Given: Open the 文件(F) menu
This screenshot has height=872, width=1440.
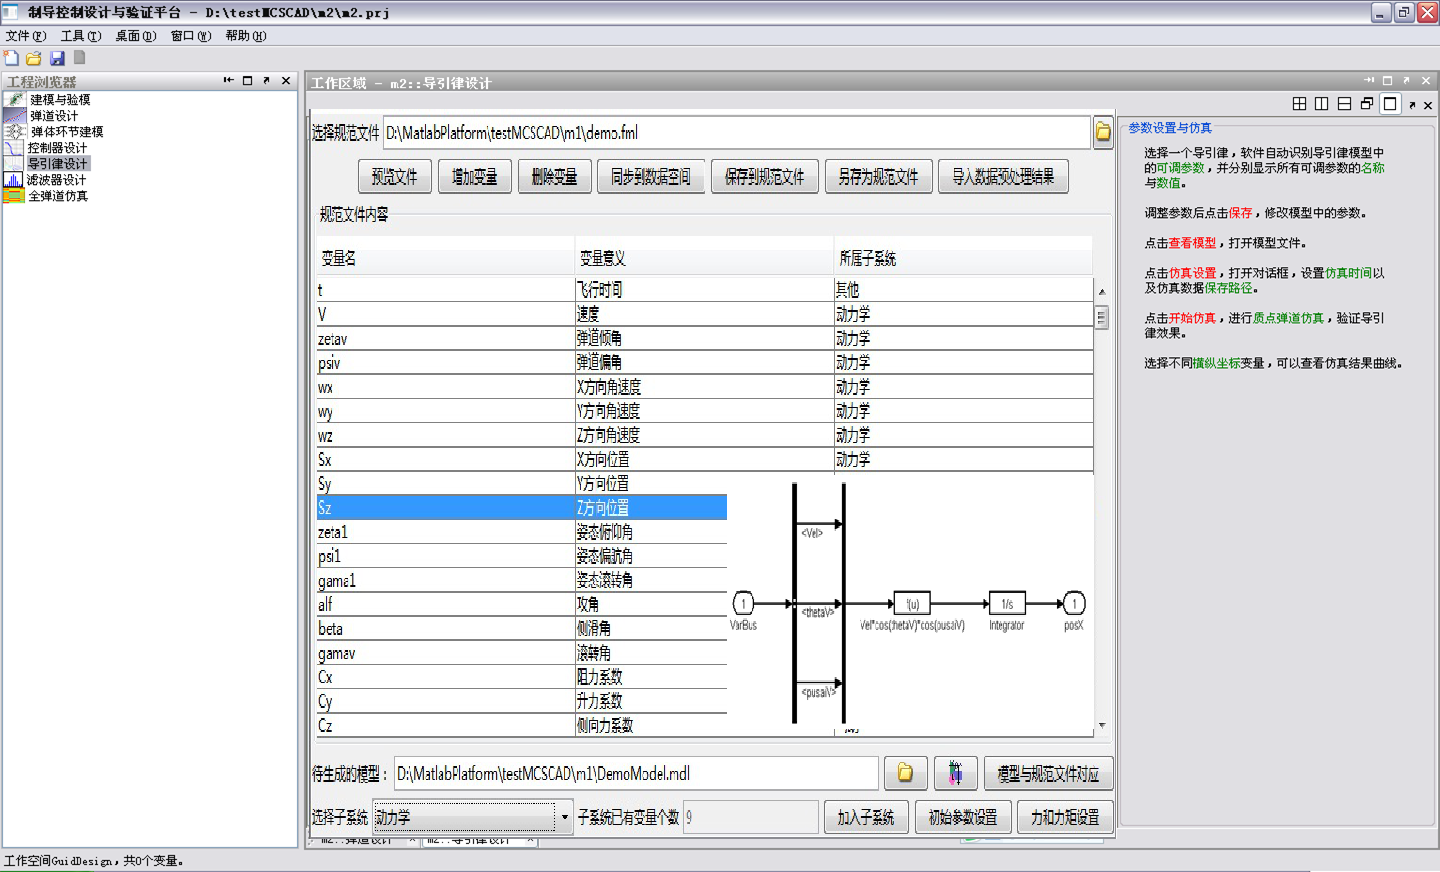Looking at the screenshot, I should (26, 36).
